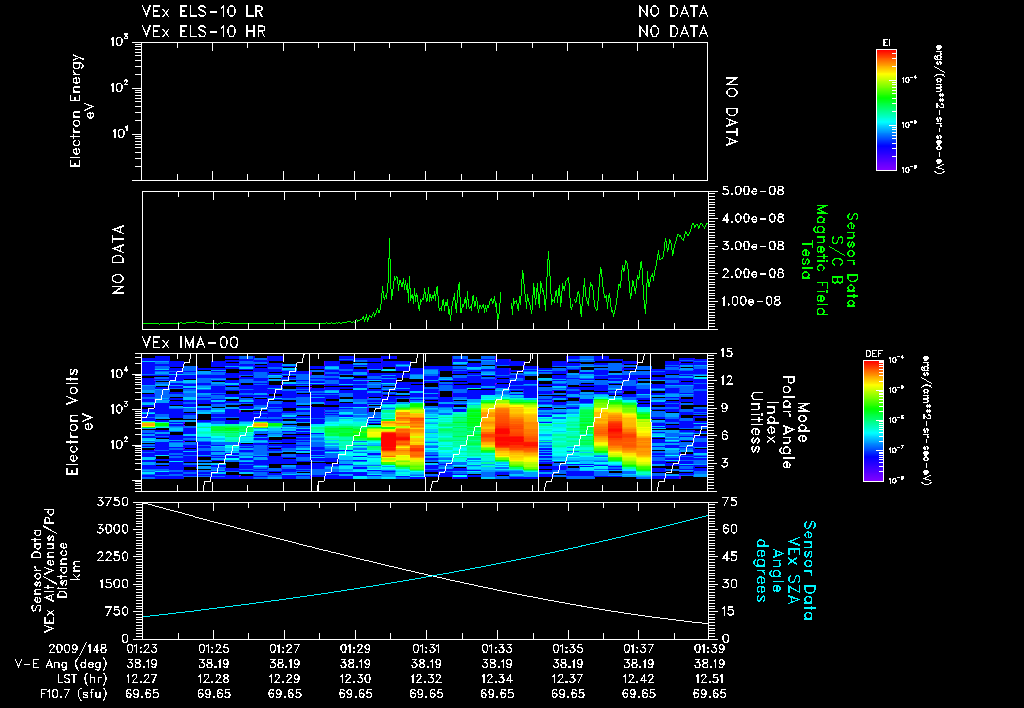
Task: Click the 01:37 time tick label
Action: click(639, 649)
